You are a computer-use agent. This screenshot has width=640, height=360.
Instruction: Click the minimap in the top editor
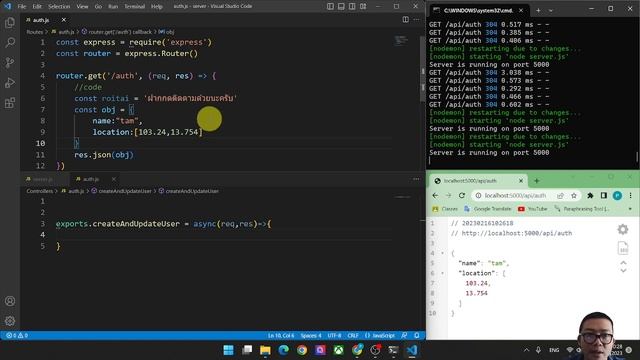pyautogui.click(x=401, y=41)
